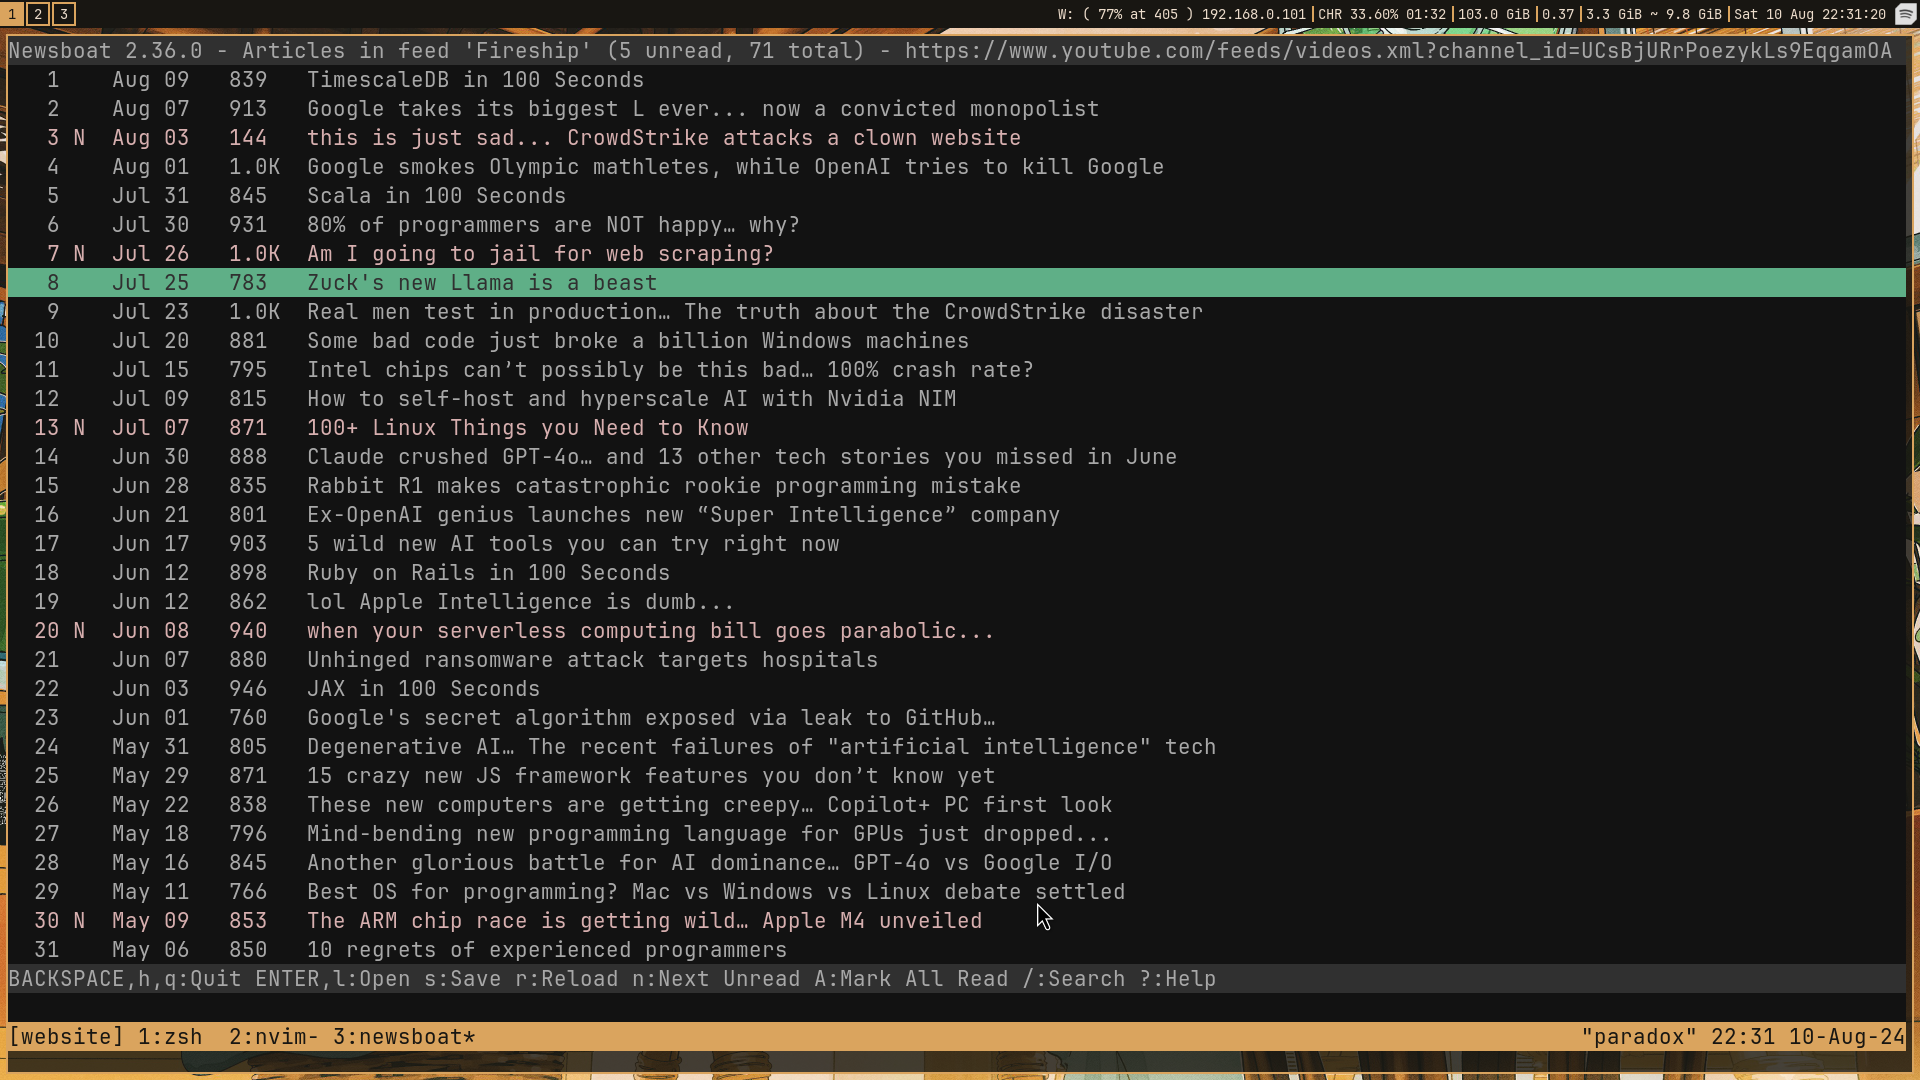The height and width of the screenshot is (1080, 1920).
Task: Select Intel chips can't possibly be this bad
Action: tap(956, 370)
